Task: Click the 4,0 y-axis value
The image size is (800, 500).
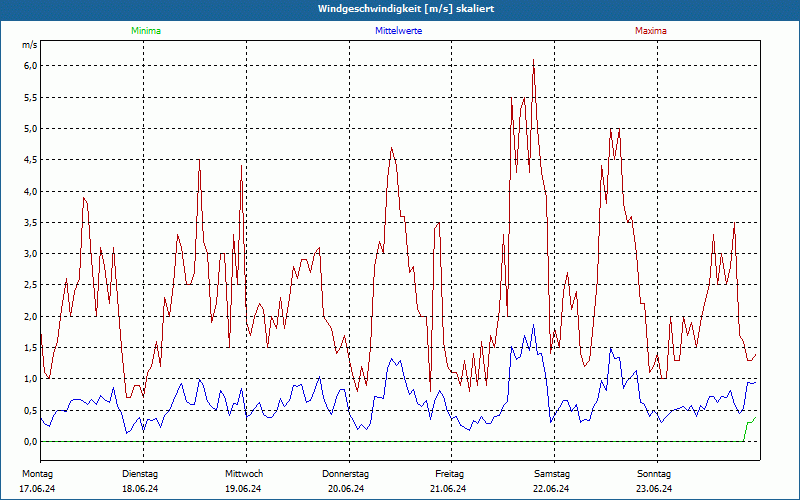Action: point(31,191)
